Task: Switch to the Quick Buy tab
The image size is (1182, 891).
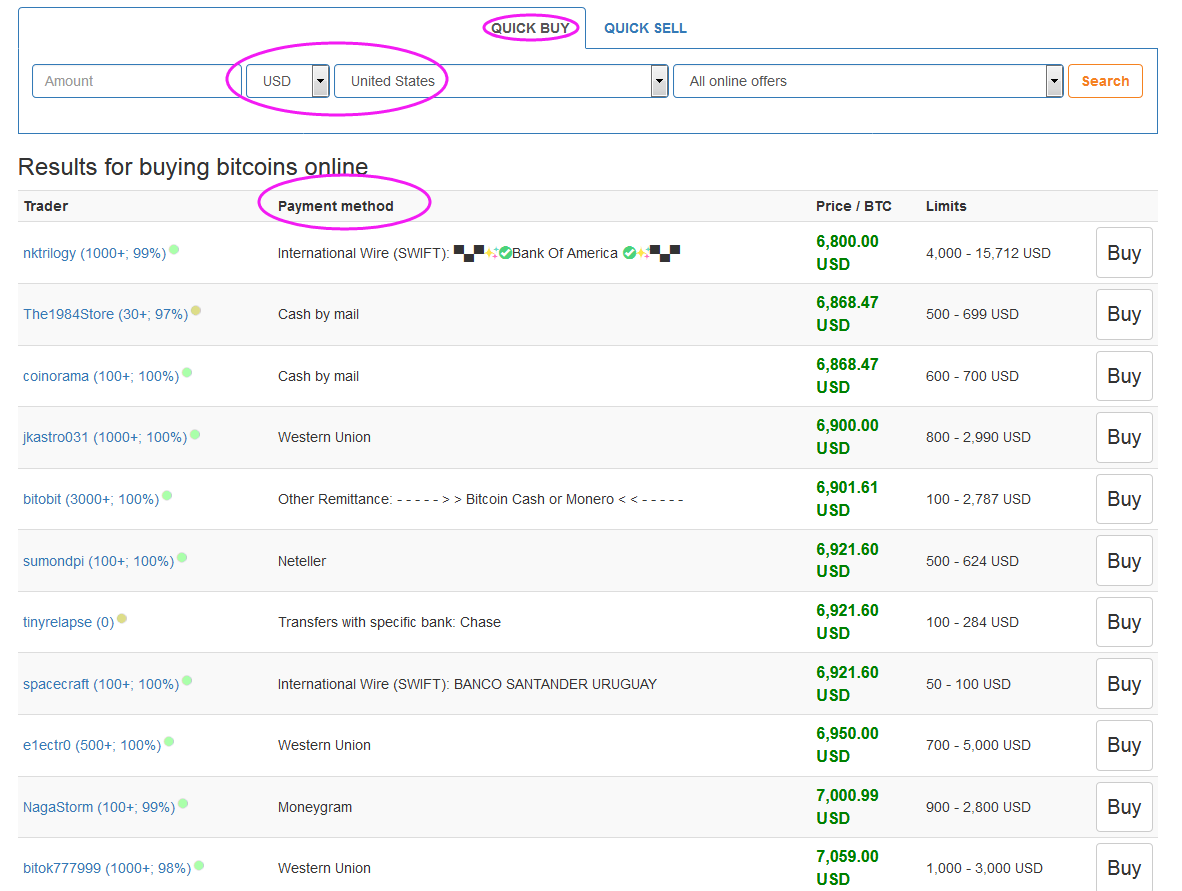Action: click(530, 28)
